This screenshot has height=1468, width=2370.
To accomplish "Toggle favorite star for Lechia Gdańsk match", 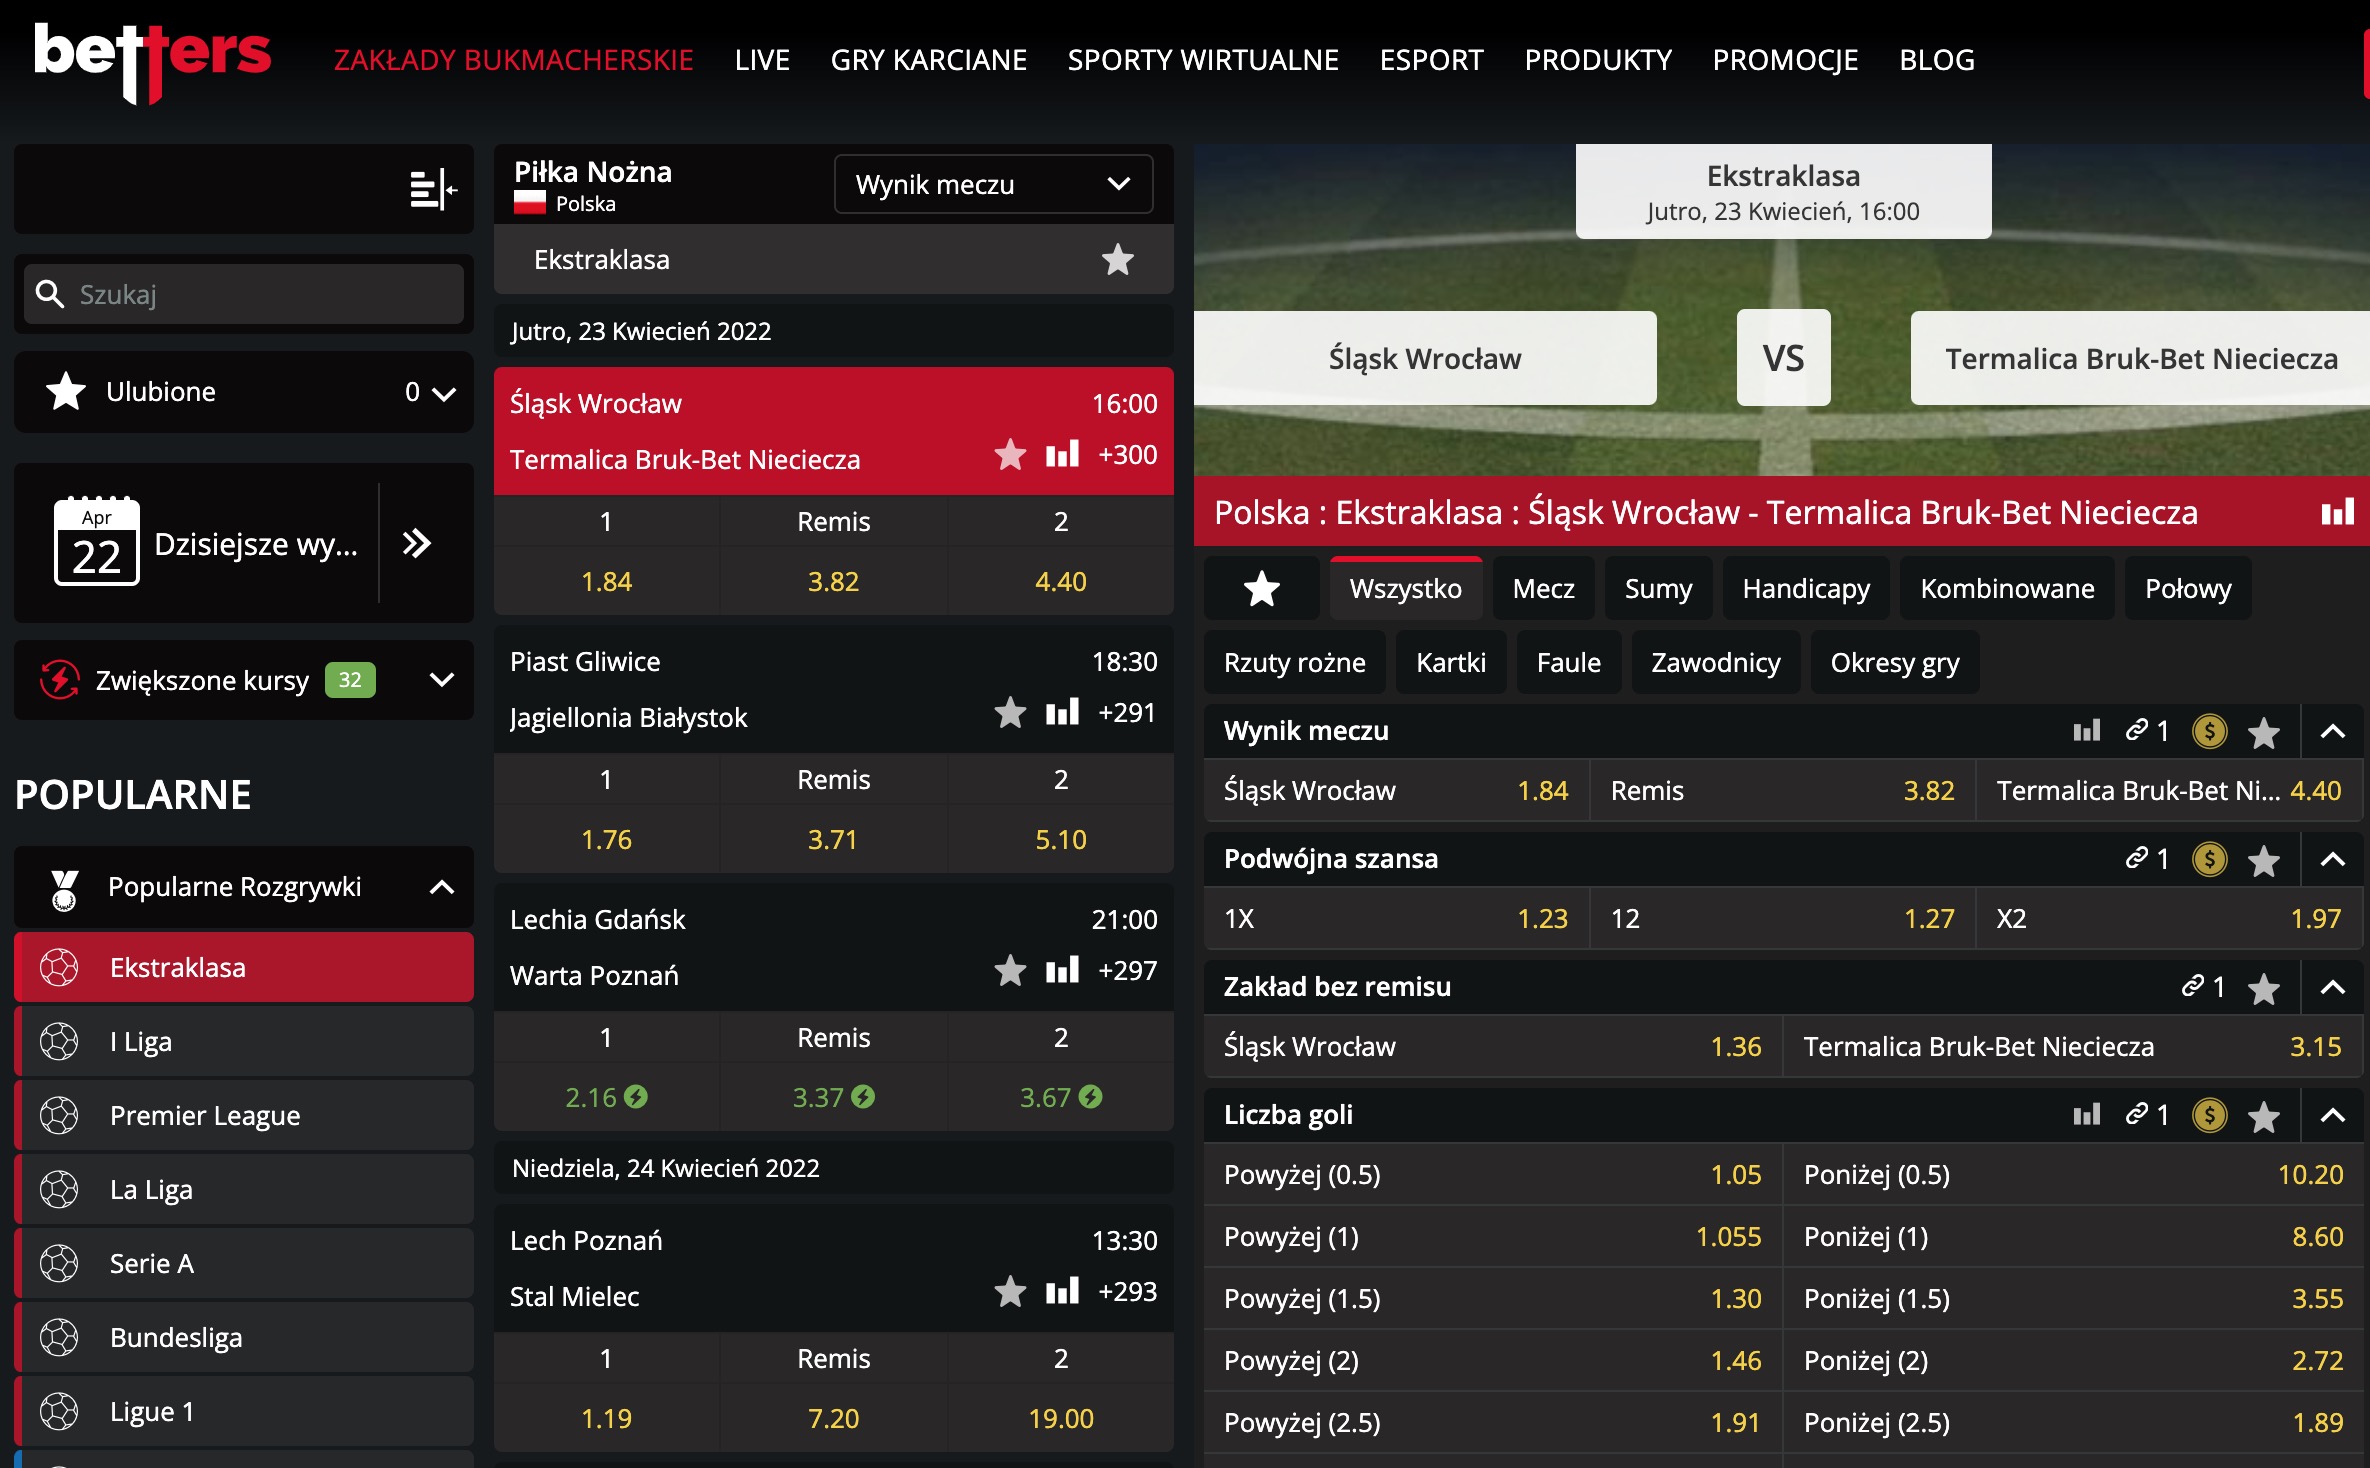I will 1010,971.
